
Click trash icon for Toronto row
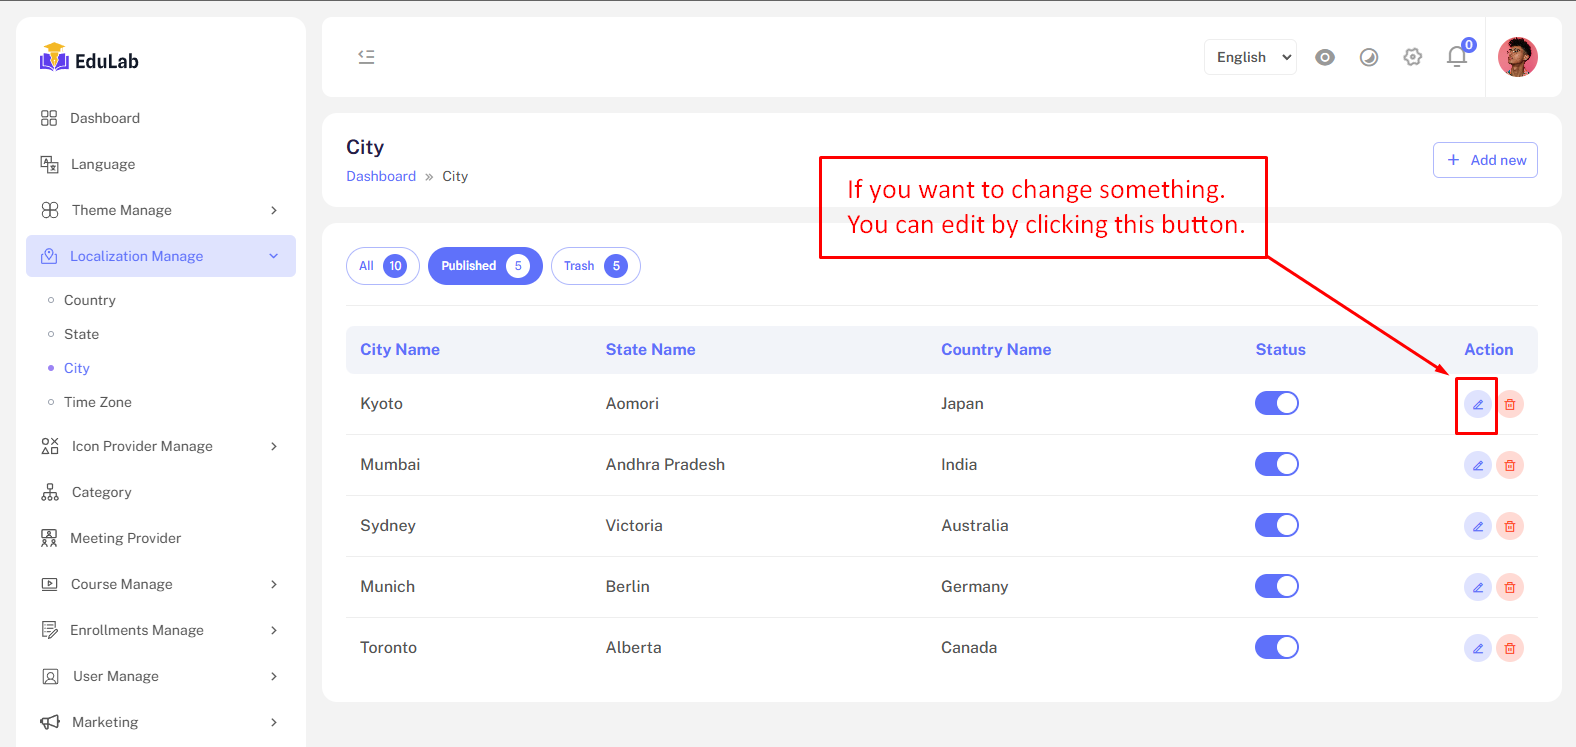coord(1510,649)
